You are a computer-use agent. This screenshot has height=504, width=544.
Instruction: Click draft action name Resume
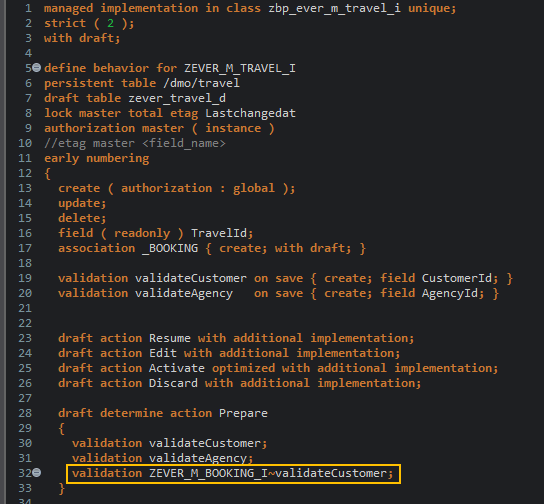(x=170, y=338)
